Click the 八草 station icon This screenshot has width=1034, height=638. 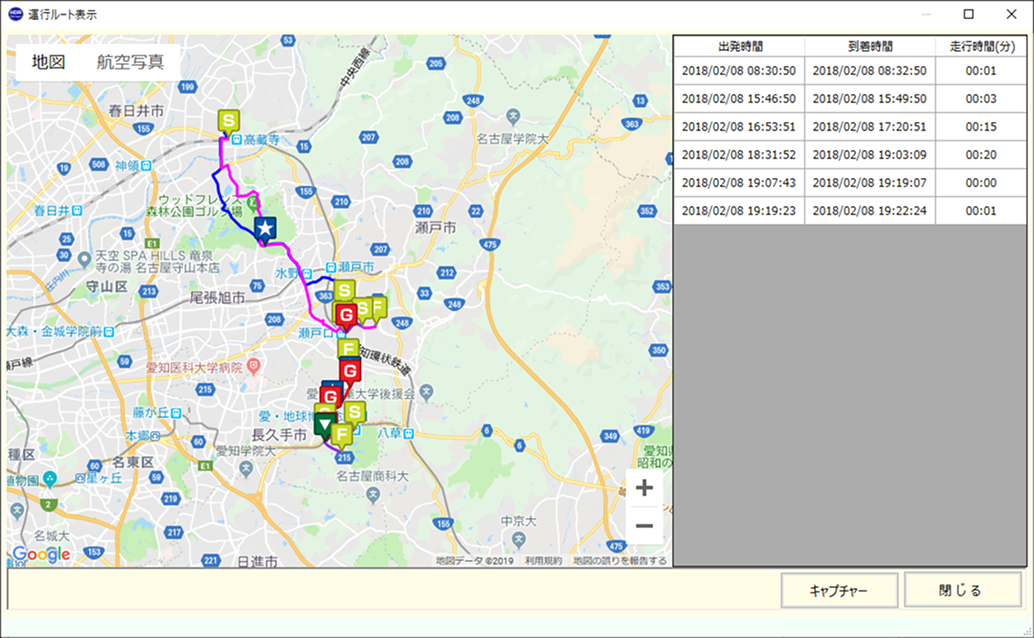(409, 433)
